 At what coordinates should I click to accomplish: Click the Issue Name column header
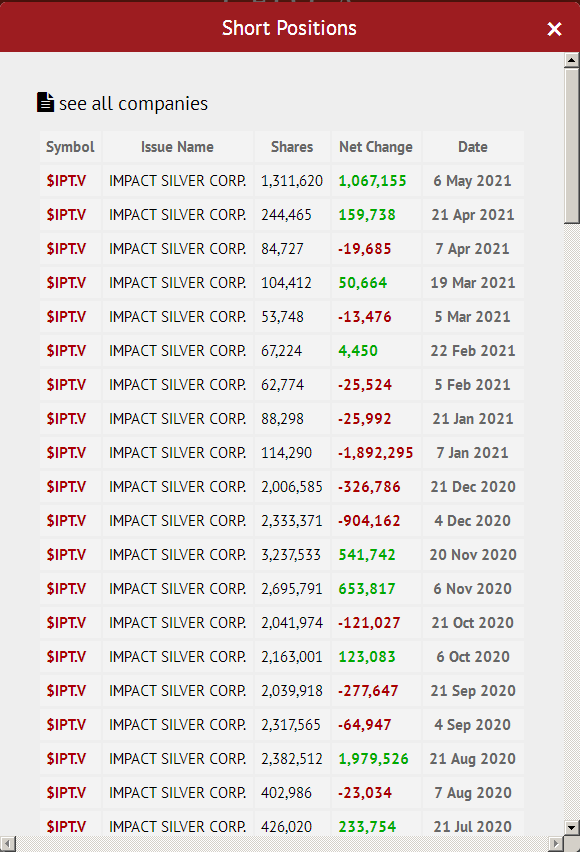coord(177,147)
